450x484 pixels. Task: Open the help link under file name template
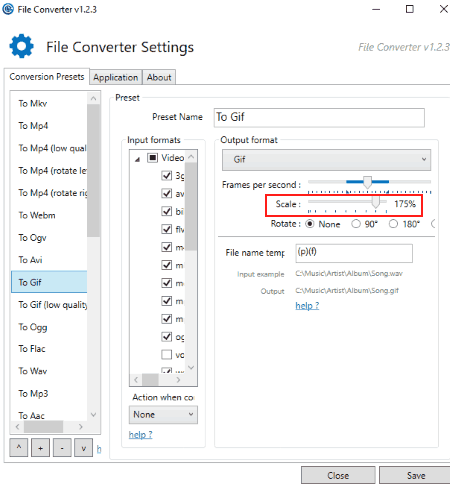(307, 305)
